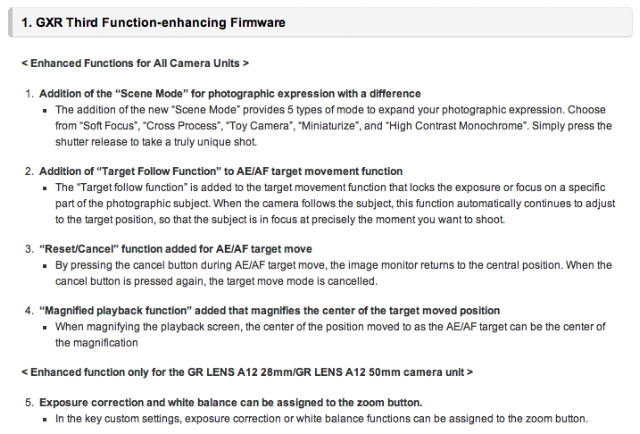This screenshot has width=640, height=434.
Task: Click the Magnified playback function heading
Action: (269, 311)
